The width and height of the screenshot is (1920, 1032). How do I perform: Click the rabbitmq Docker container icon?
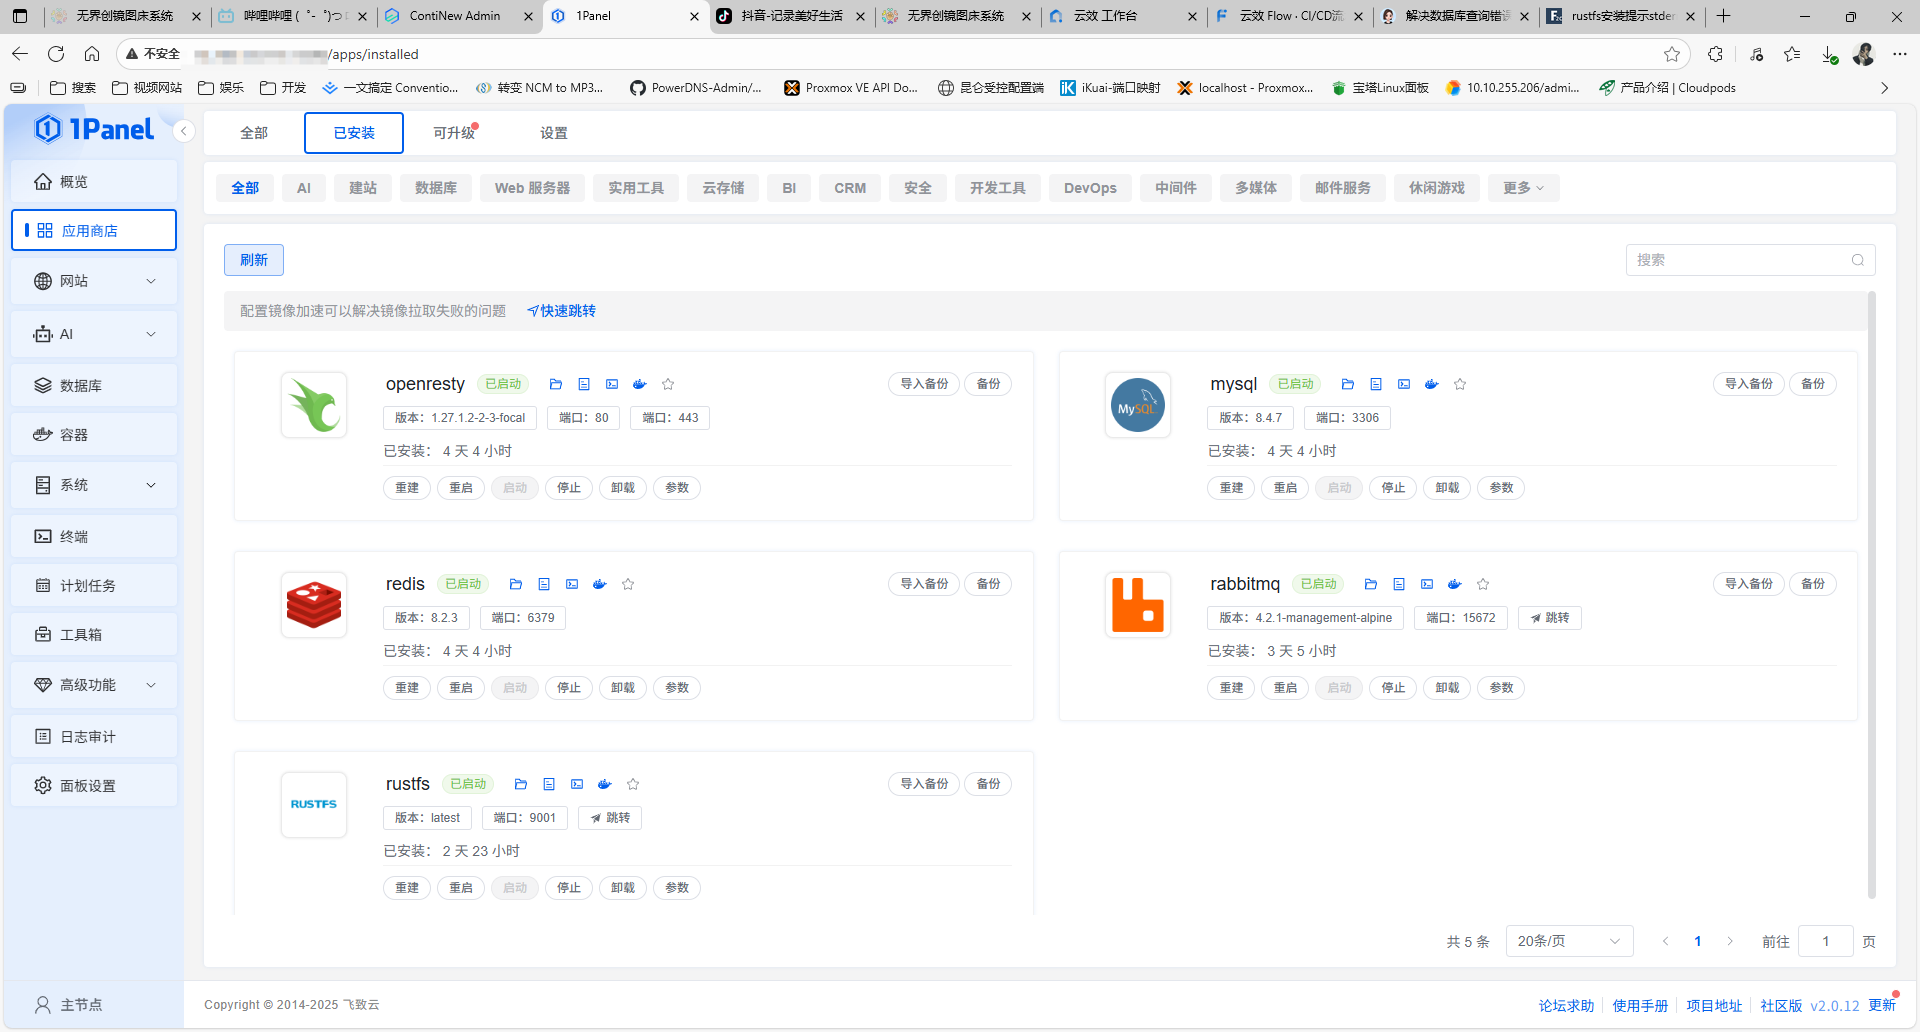point(1455,584)
